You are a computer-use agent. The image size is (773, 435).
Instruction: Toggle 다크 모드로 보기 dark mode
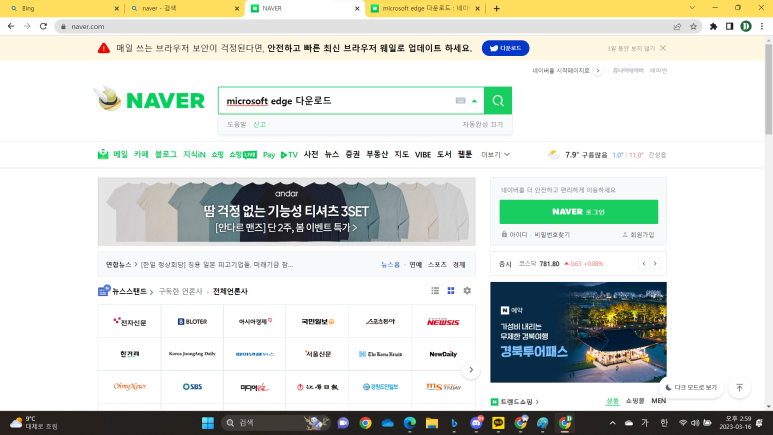691,388
